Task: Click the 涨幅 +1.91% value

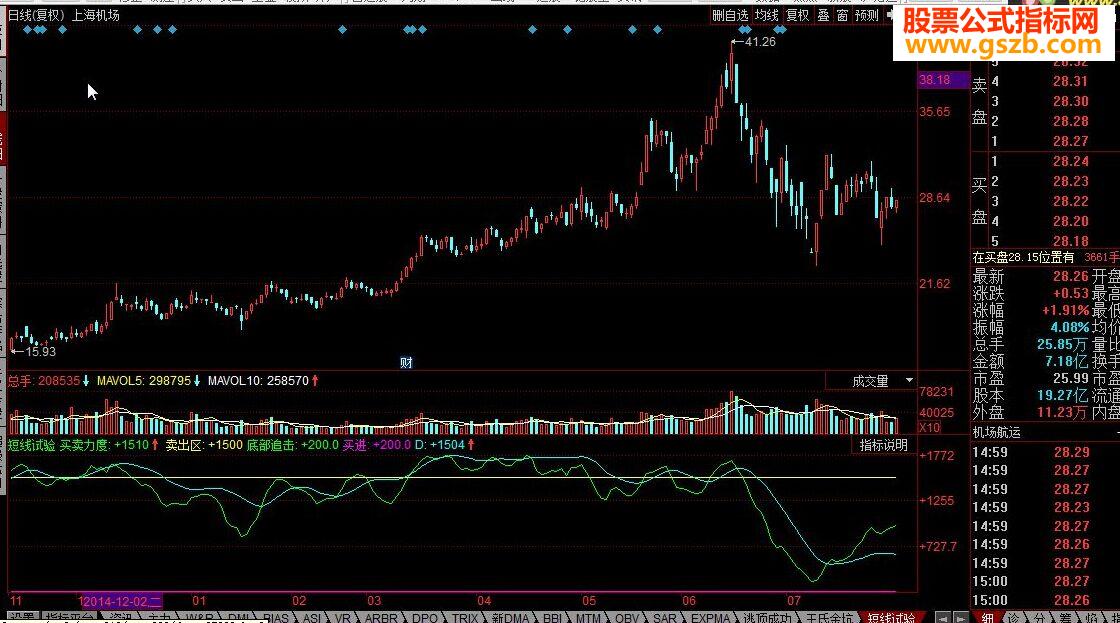Action: [1065, 311]
